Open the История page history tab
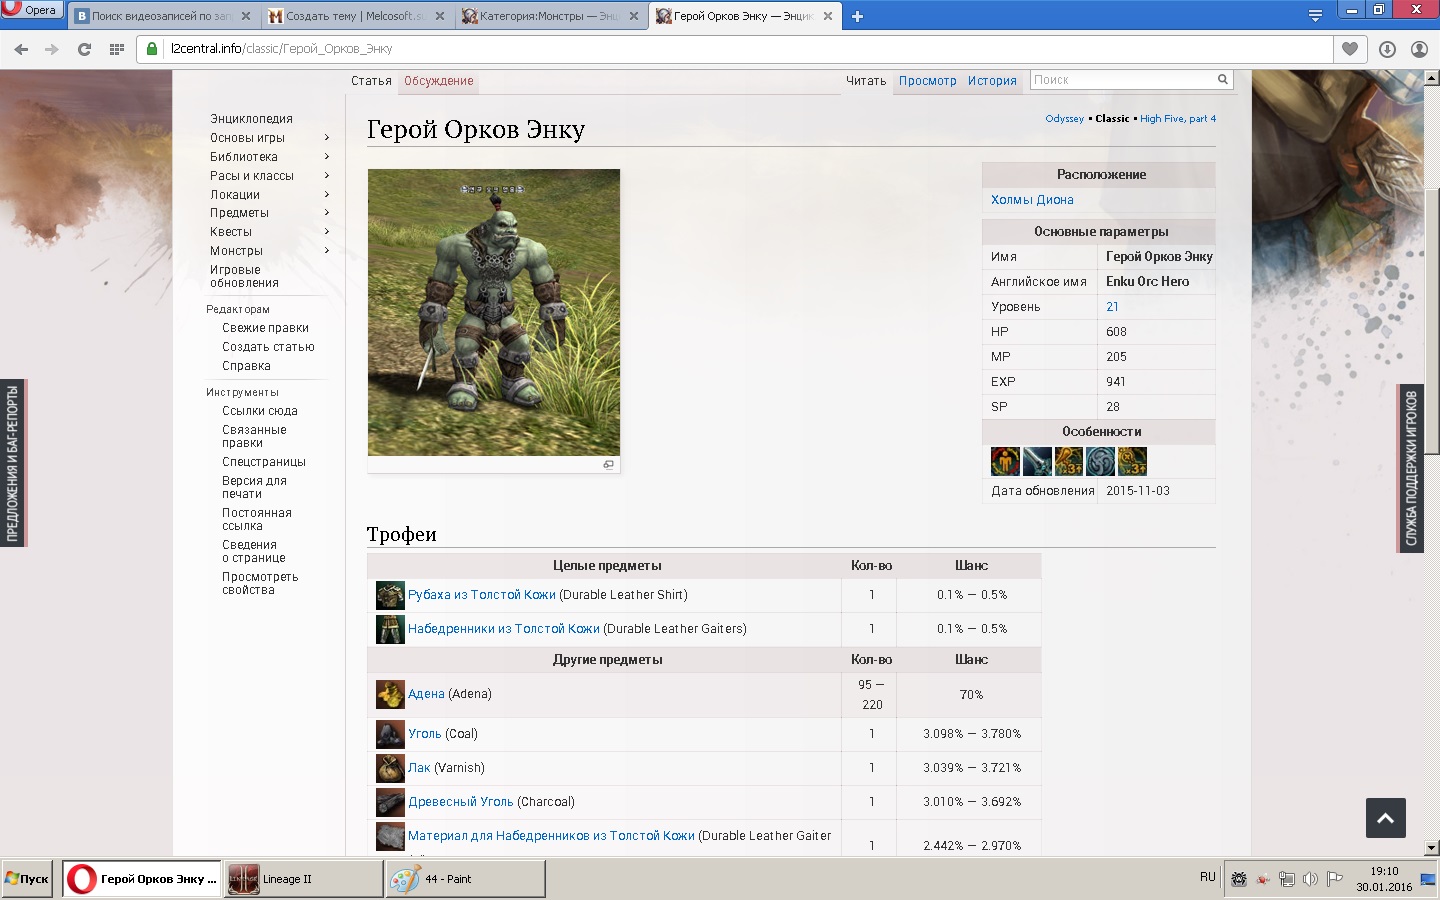The height and width of the screenshot is (900, 1440). tap(992, 81)
